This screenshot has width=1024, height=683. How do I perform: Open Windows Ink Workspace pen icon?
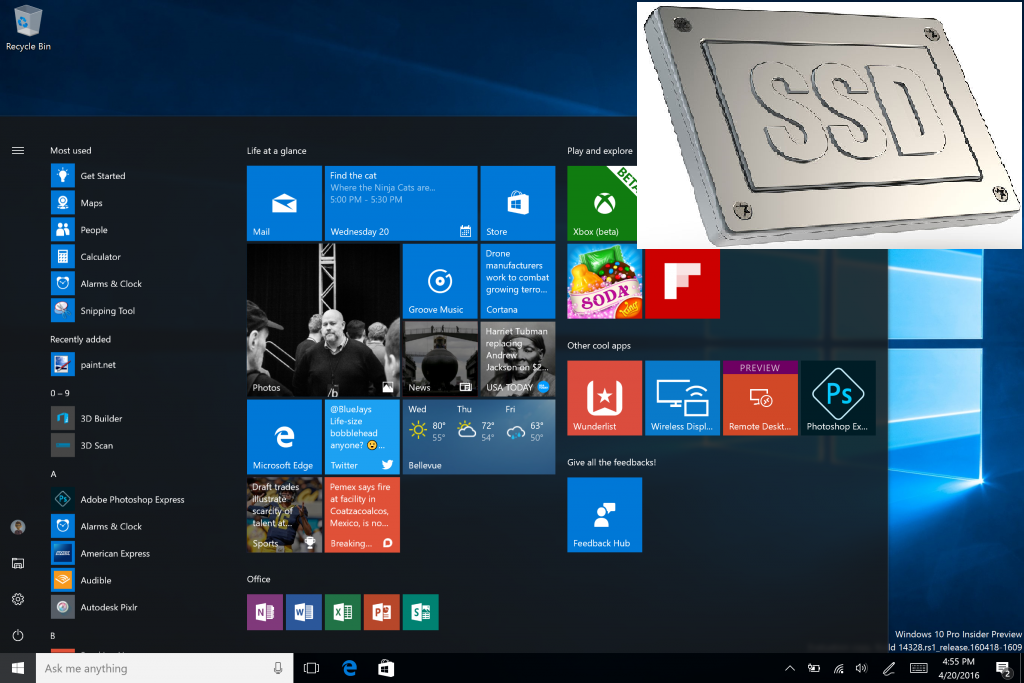[x=889, y=668]
